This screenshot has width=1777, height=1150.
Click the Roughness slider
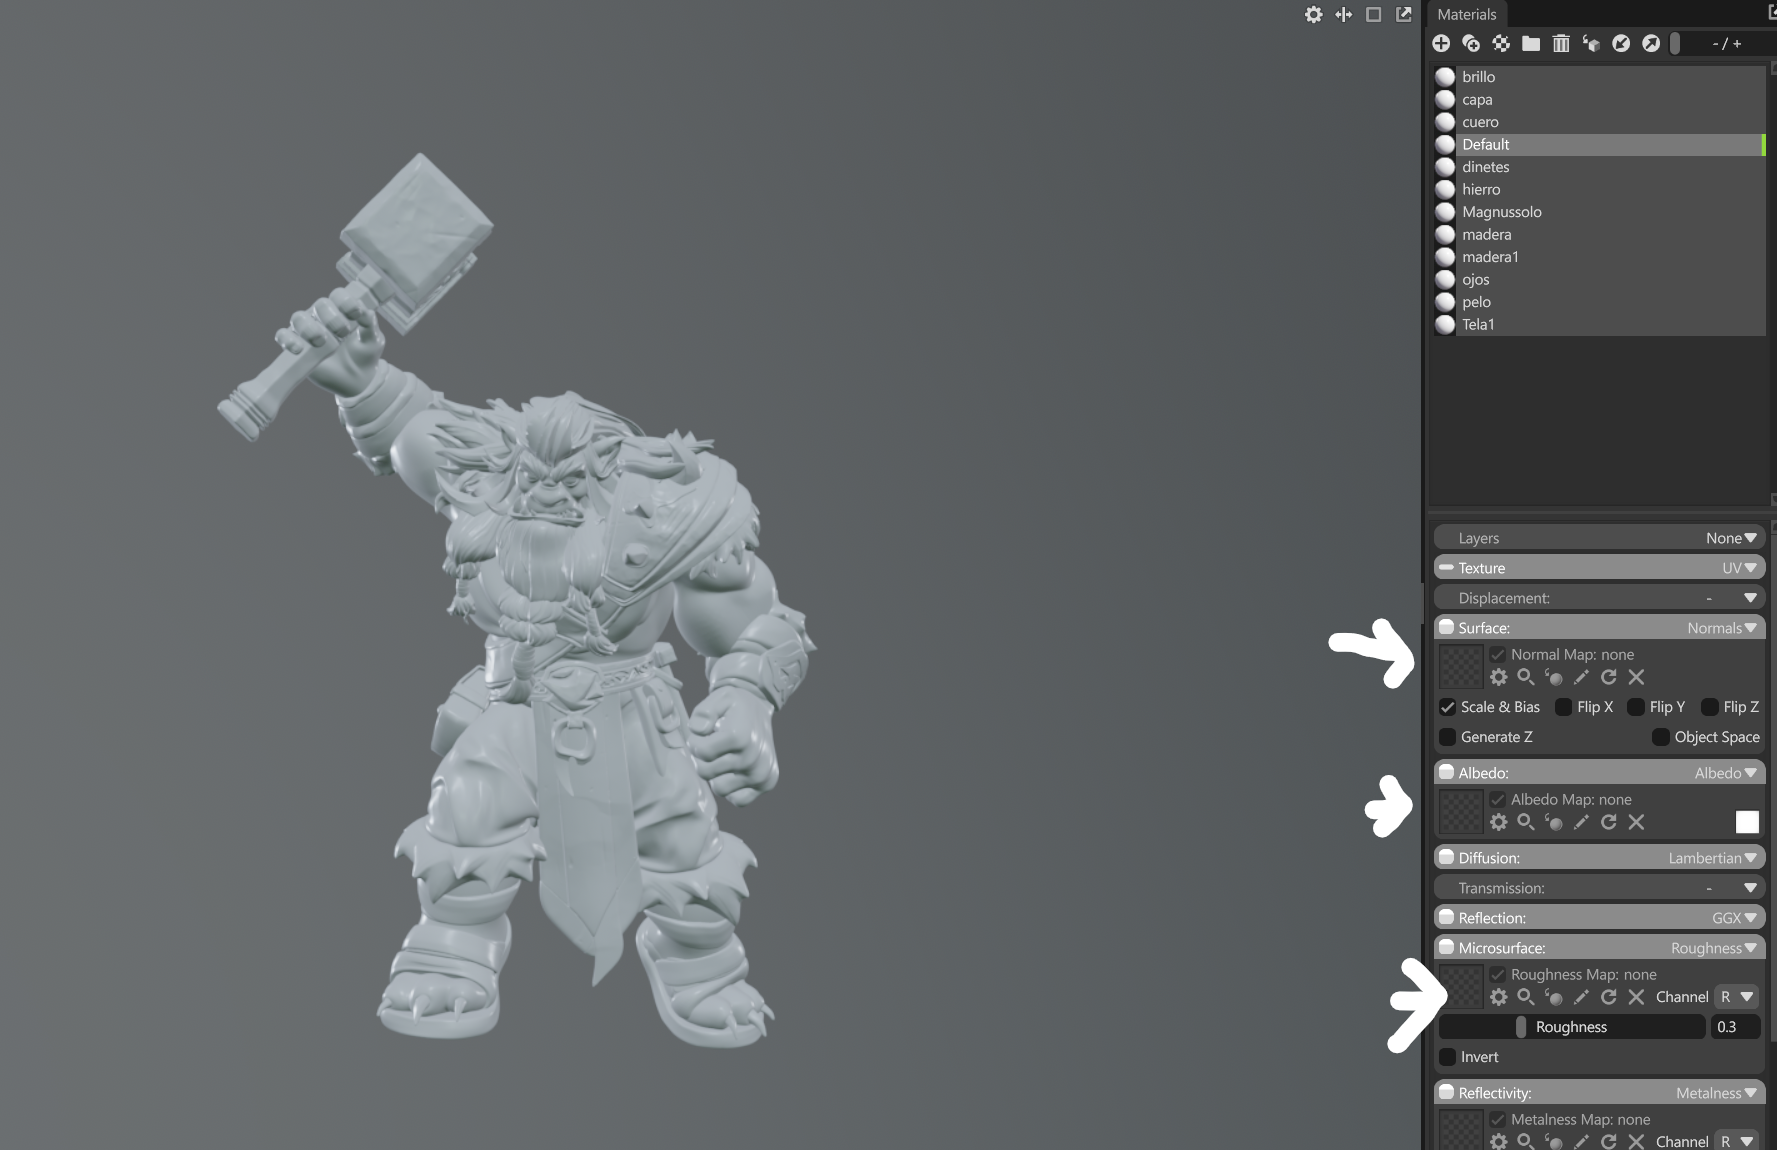coord(1572,1027)
